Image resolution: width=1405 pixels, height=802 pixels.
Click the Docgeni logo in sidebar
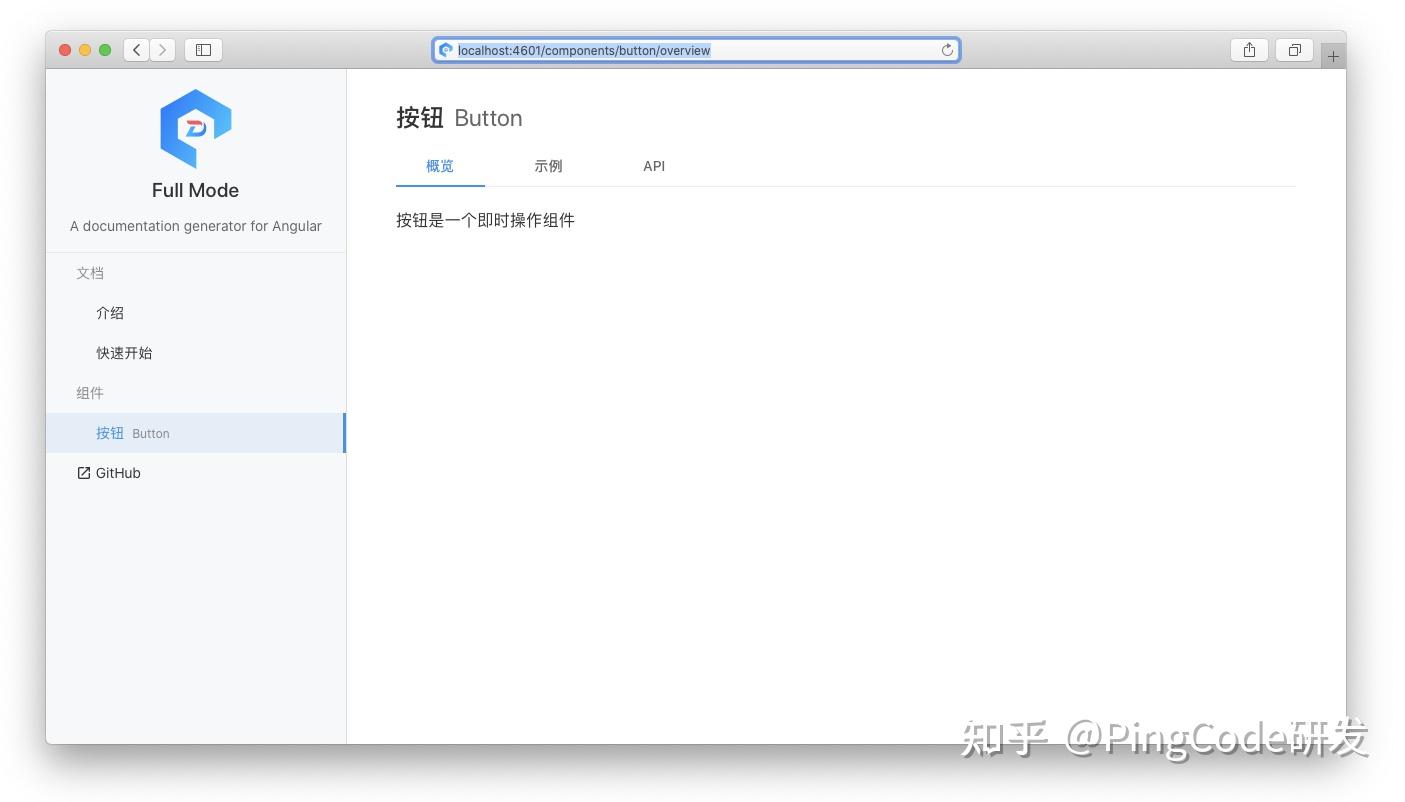point(196,128)
